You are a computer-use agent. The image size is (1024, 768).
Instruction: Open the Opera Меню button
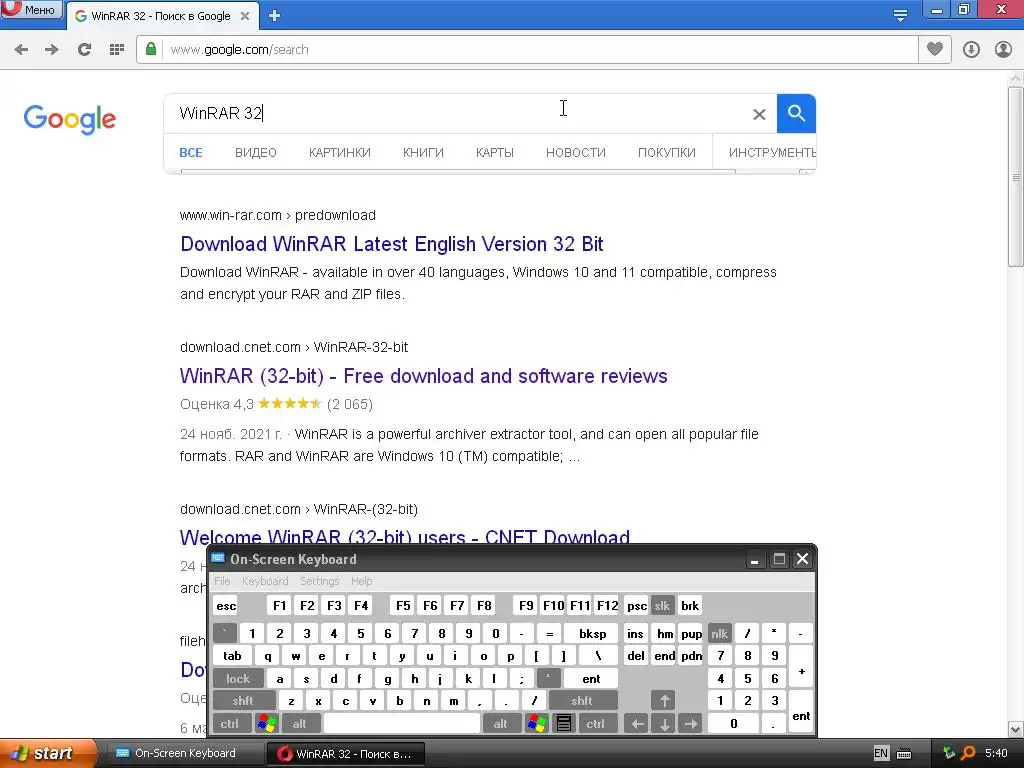(x=31, y=10)
